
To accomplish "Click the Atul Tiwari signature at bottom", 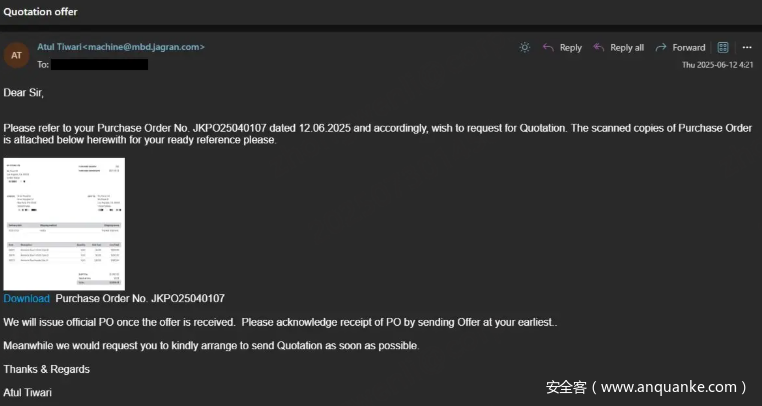I will pos(27,392).
